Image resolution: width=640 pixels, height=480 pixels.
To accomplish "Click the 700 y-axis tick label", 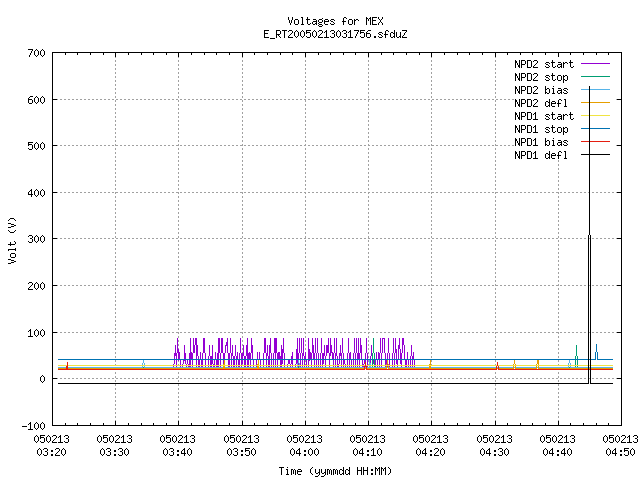I will [37, 53].
